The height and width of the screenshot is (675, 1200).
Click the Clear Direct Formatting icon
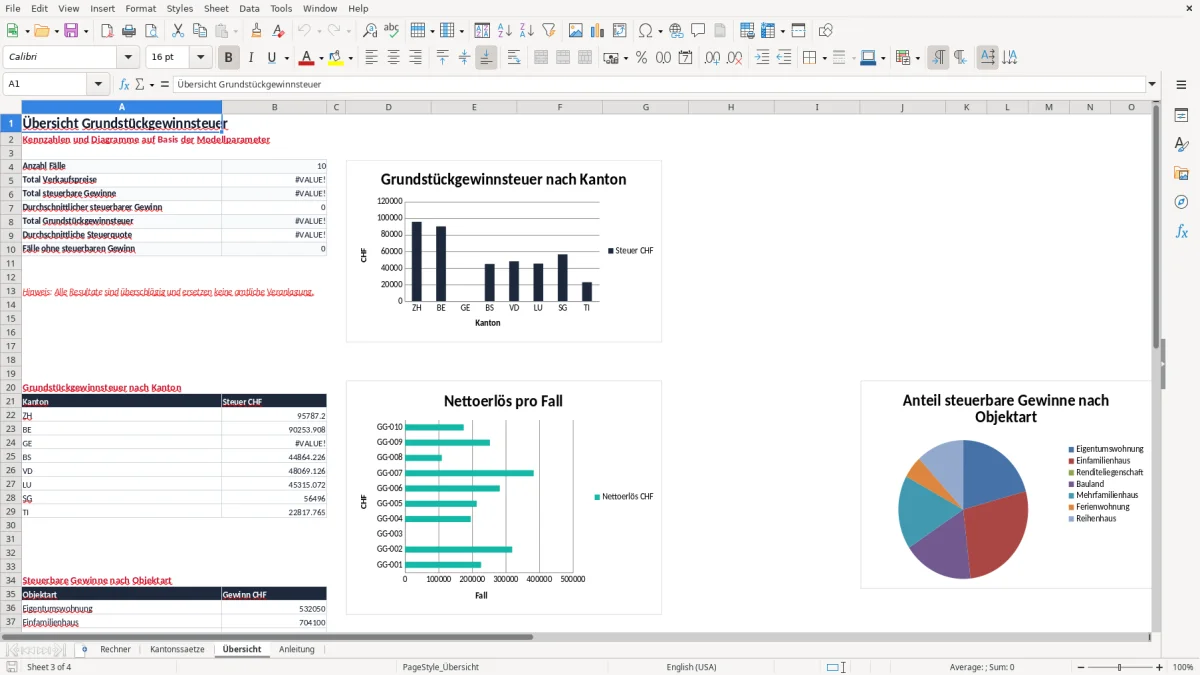coord(278,31)
